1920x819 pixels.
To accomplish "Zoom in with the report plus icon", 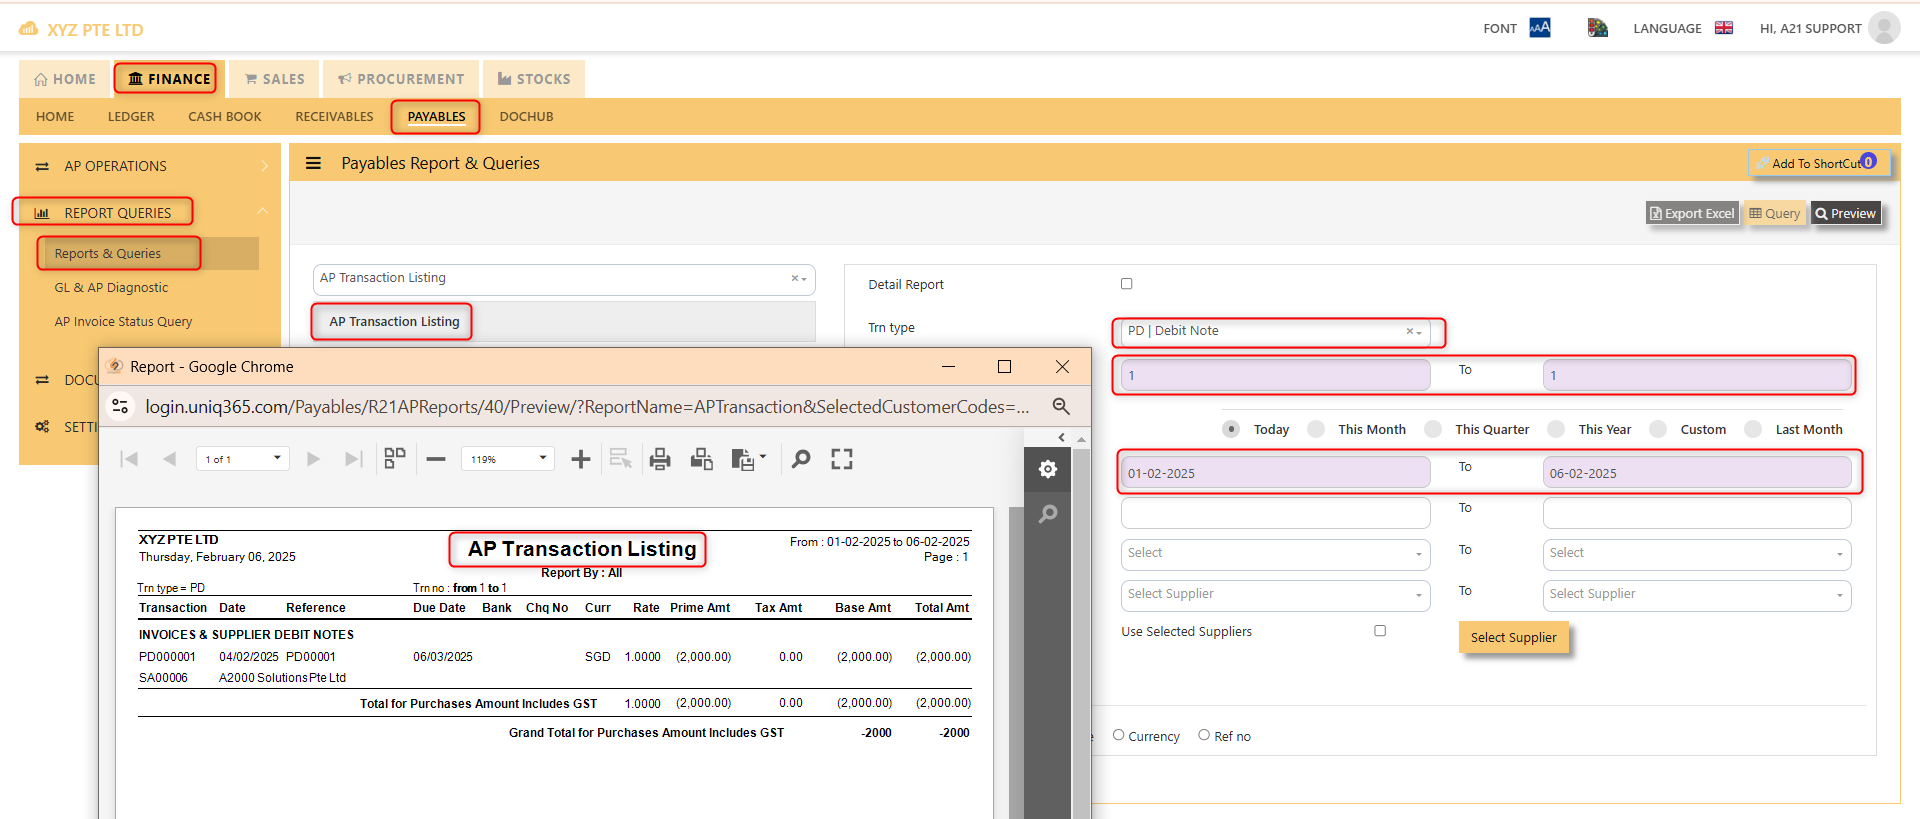I will coord(580,459).
